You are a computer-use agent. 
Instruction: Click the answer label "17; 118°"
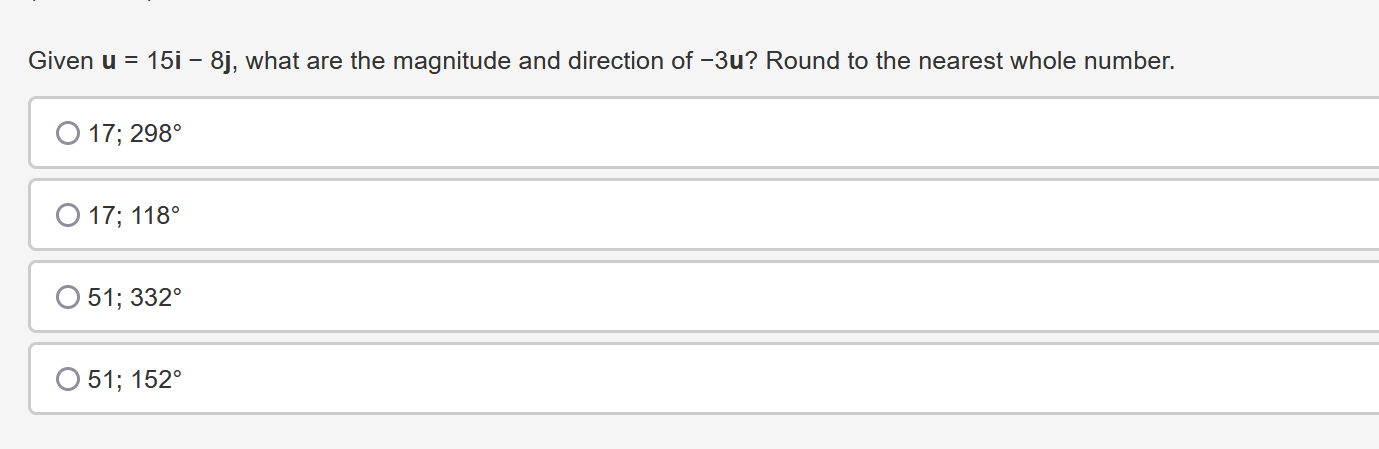pyautogui.click(x=135, y=215)
